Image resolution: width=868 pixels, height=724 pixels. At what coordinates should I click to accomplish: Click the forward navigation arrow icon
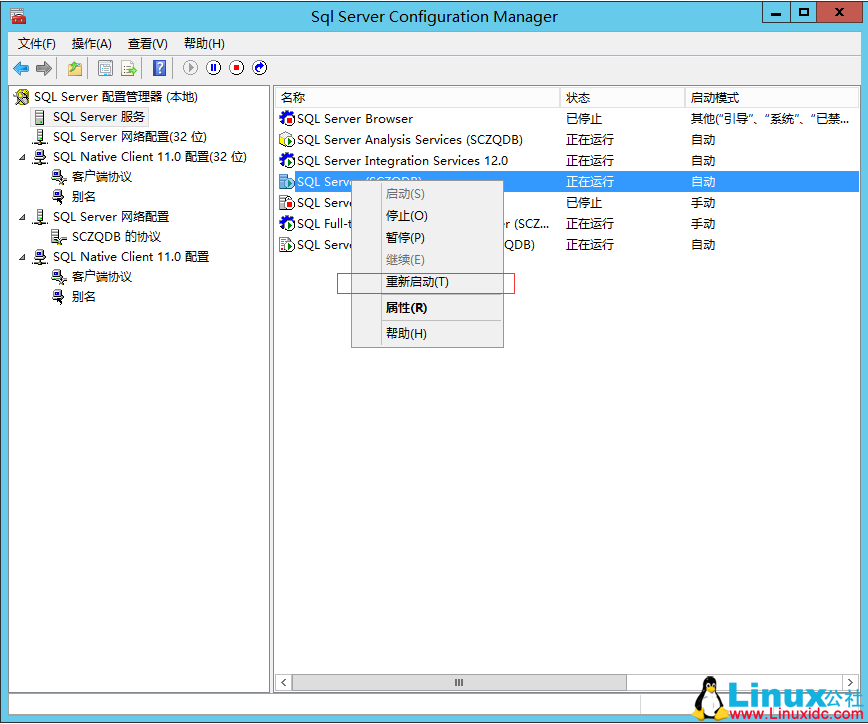point(41,68)
